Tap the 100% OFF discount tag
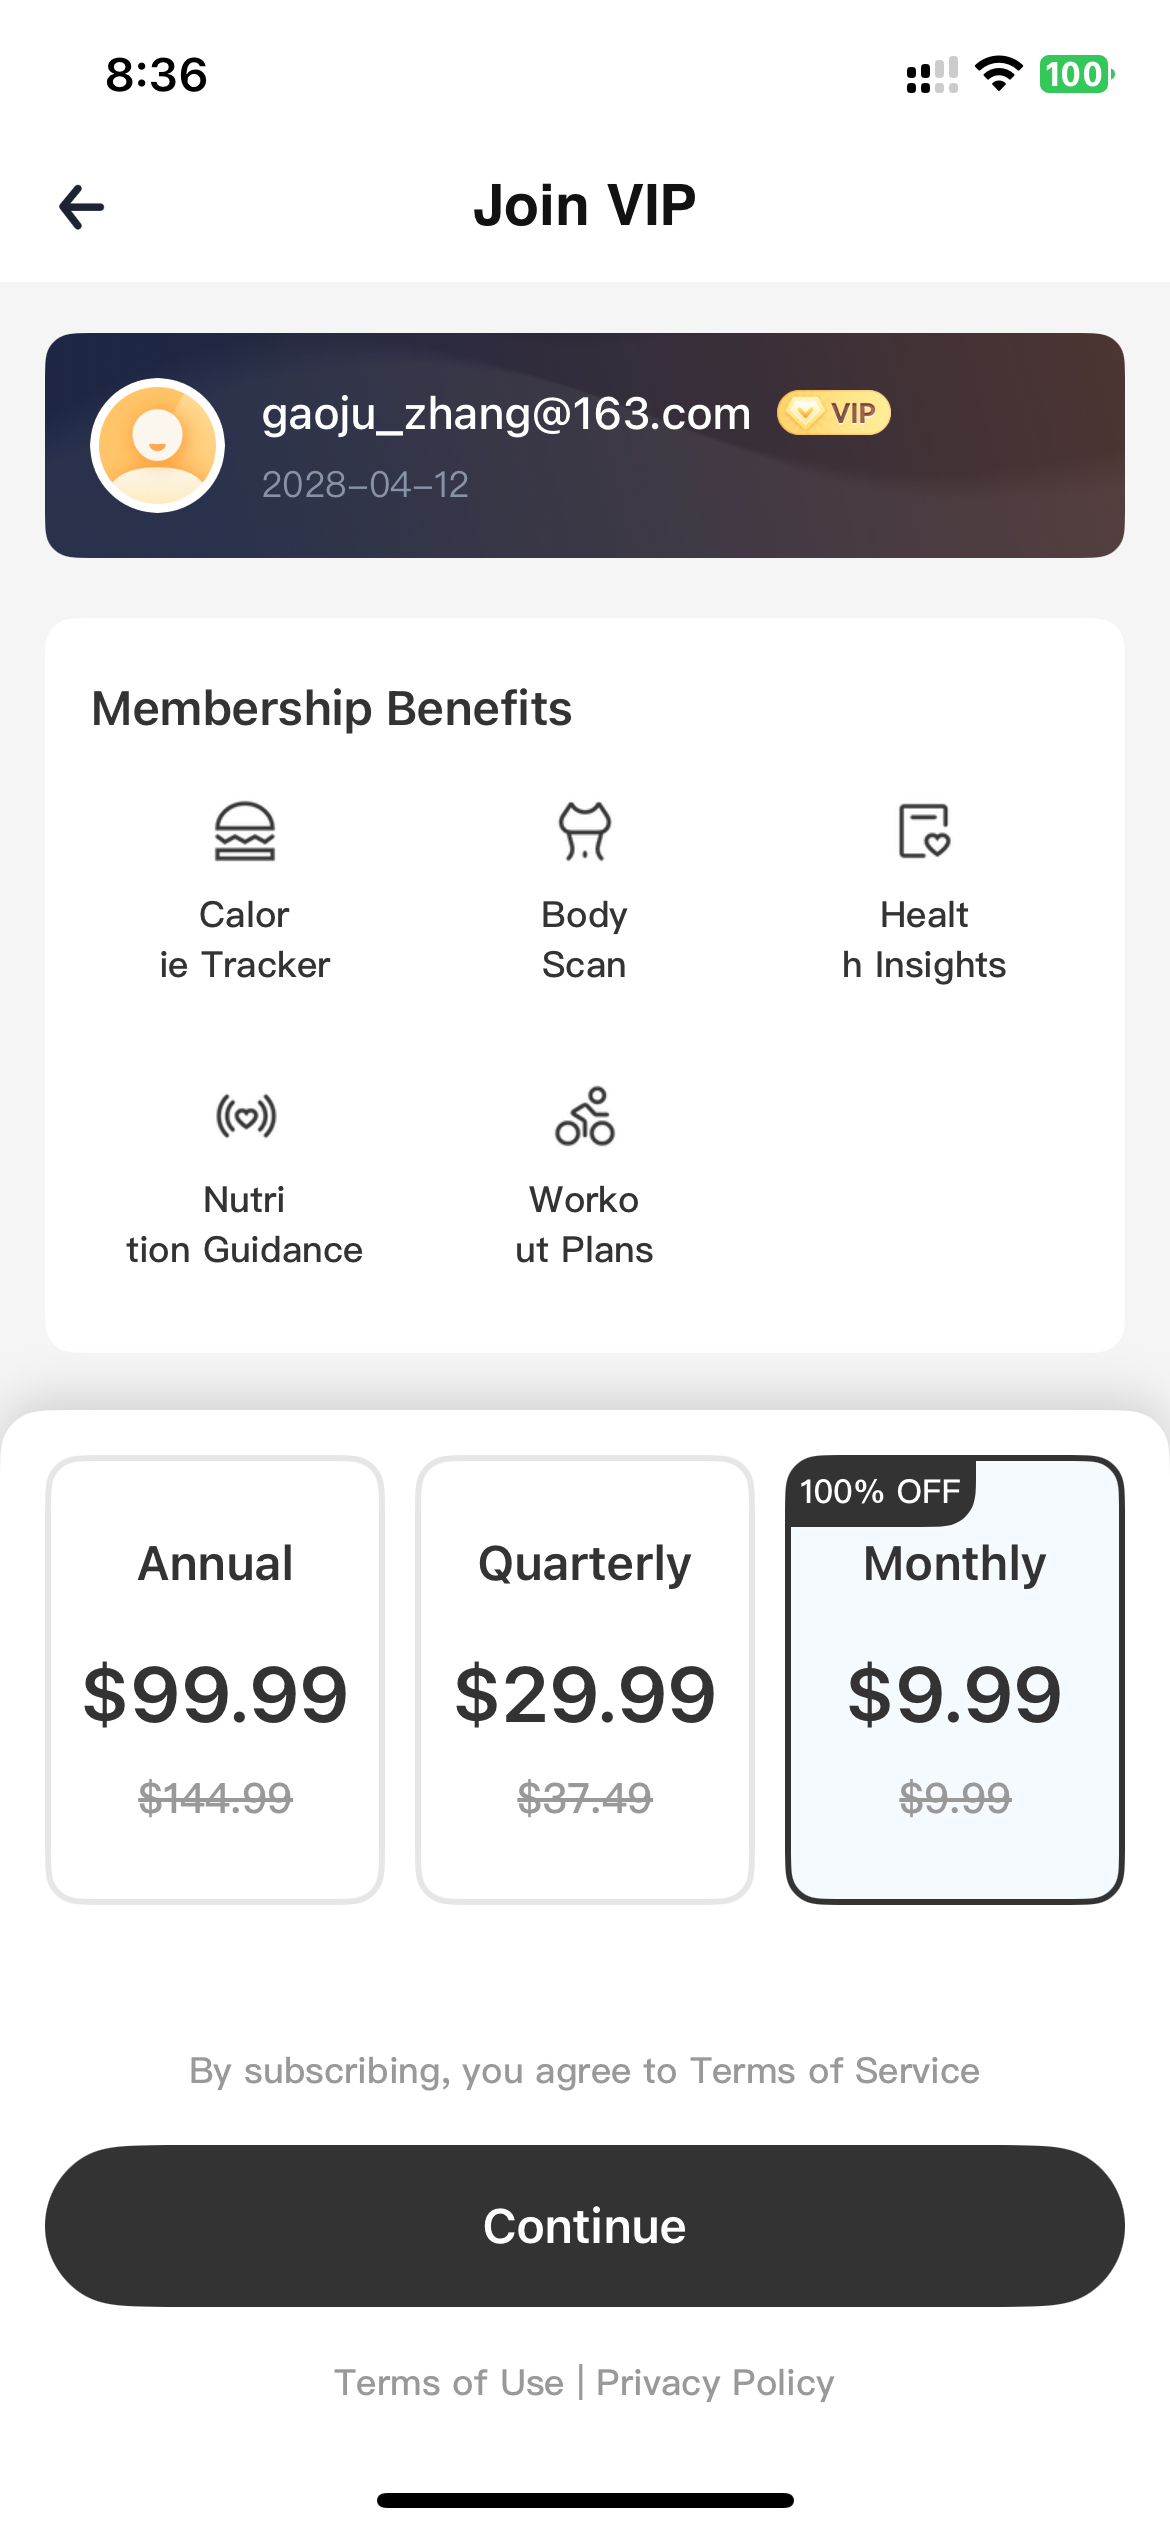 pyautogui.click(x=880, y=1491)
